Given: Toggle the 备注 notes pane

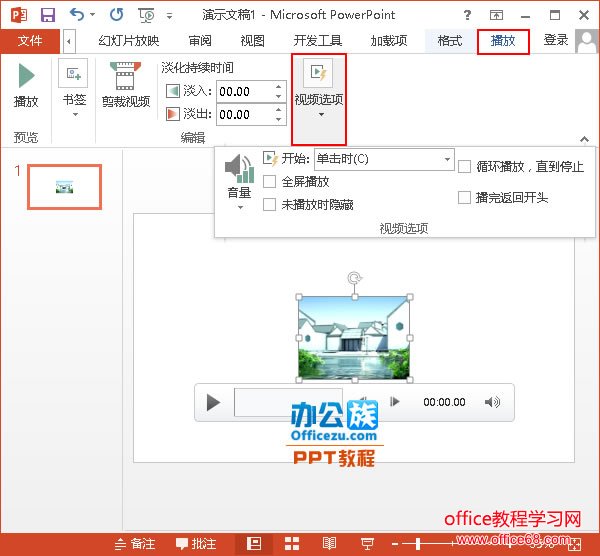Looking at the screenshot, I should [135, 544].
